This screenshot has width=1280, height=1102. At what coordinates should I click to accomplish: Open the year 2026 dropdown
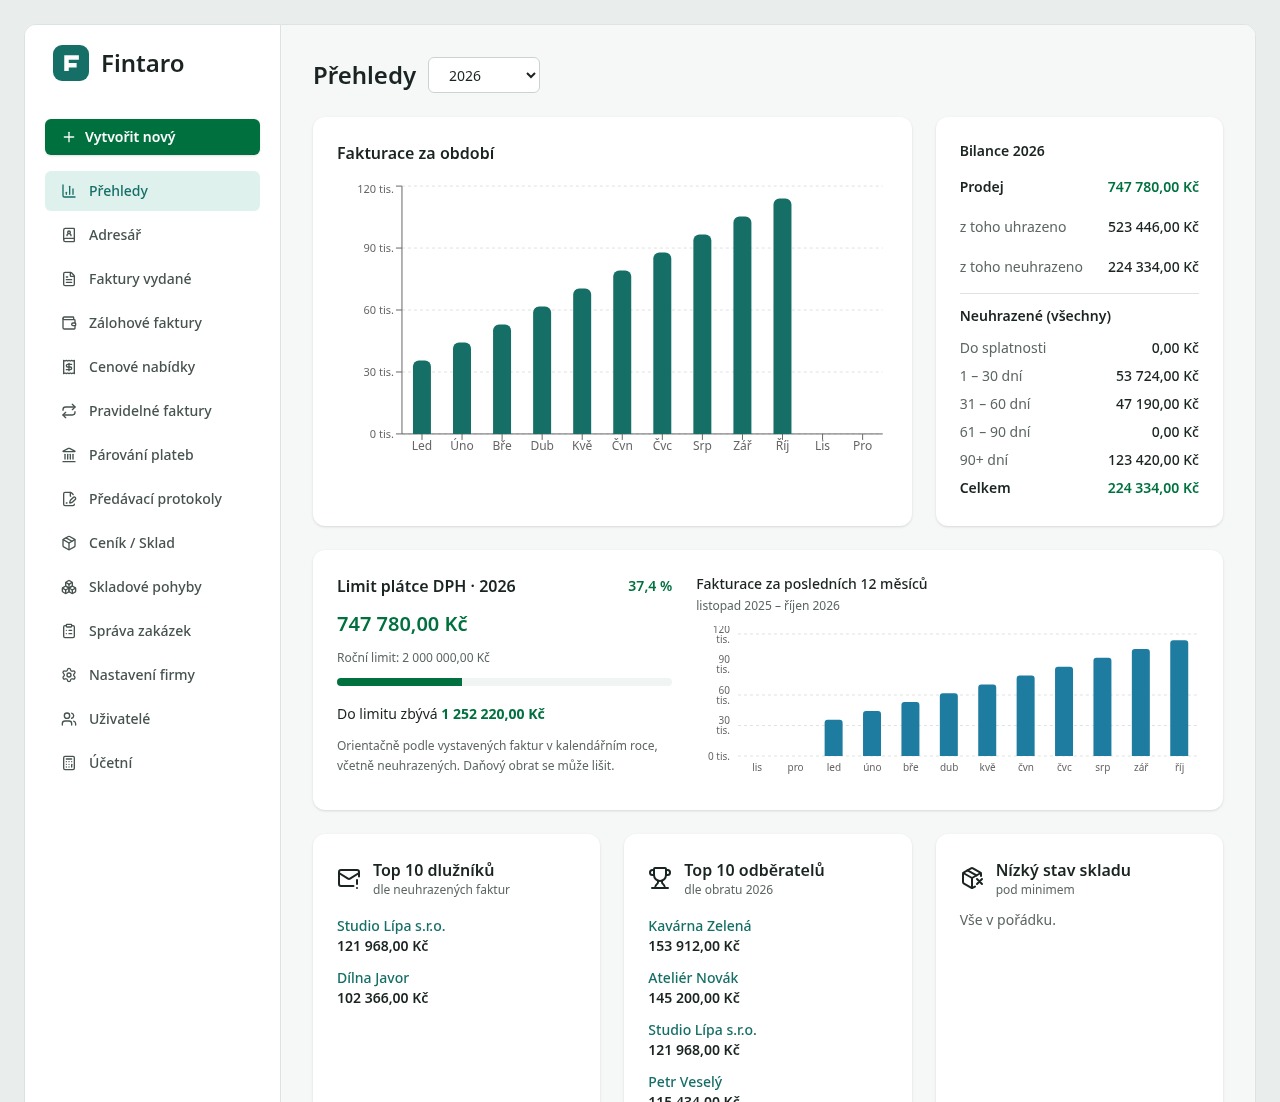(484, 75)
